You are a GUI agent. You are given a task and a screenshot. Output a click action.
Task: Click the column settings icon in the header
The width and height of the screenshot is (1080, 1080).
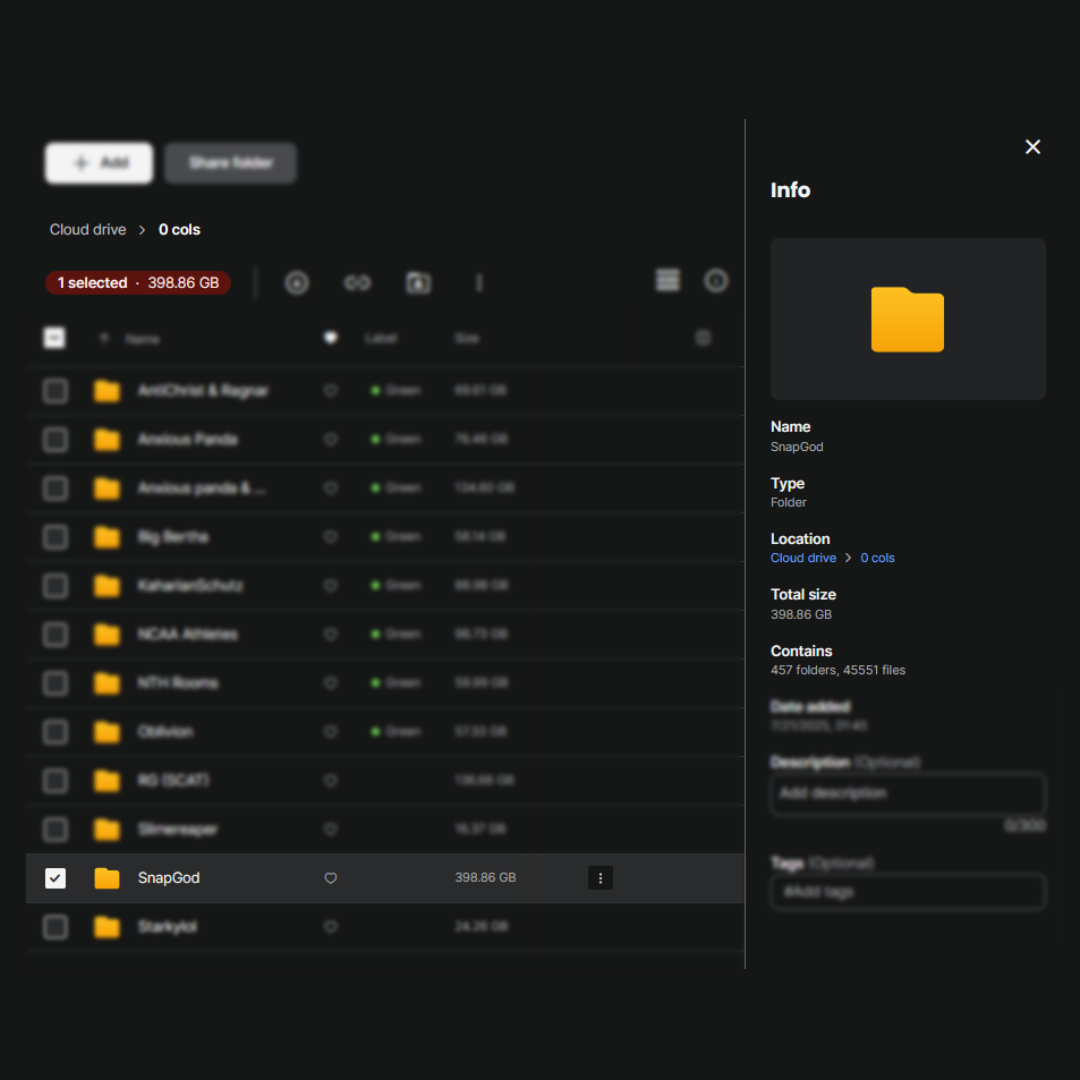(703, 338)
